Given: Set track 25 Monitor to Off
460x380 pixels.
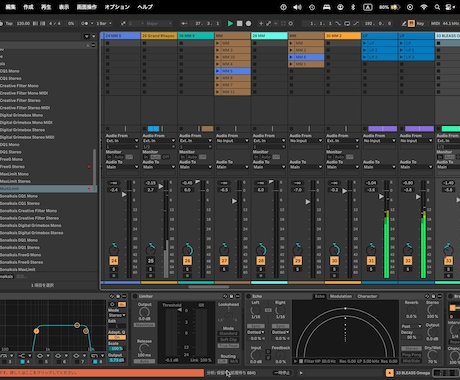Looking at the screenshot, I should (166, 157).
